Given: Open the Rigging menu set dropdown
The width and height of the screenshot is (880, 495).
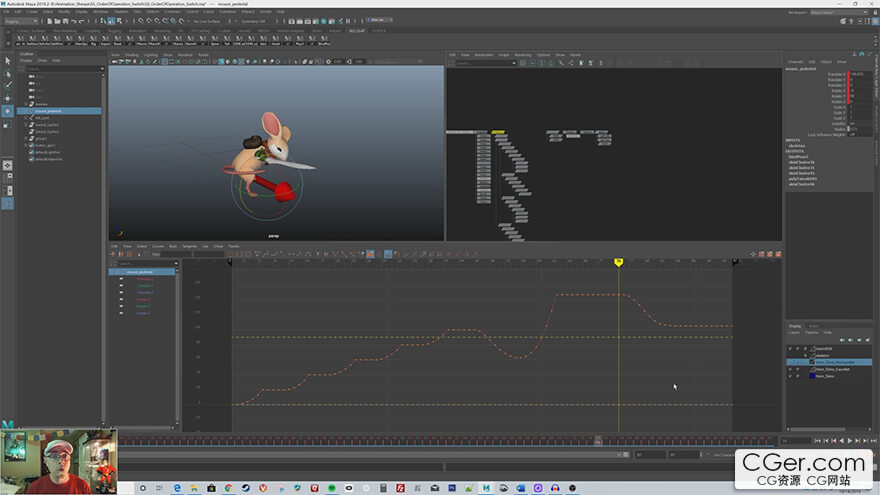Looking at the screenshot, I should pos(21,20).
